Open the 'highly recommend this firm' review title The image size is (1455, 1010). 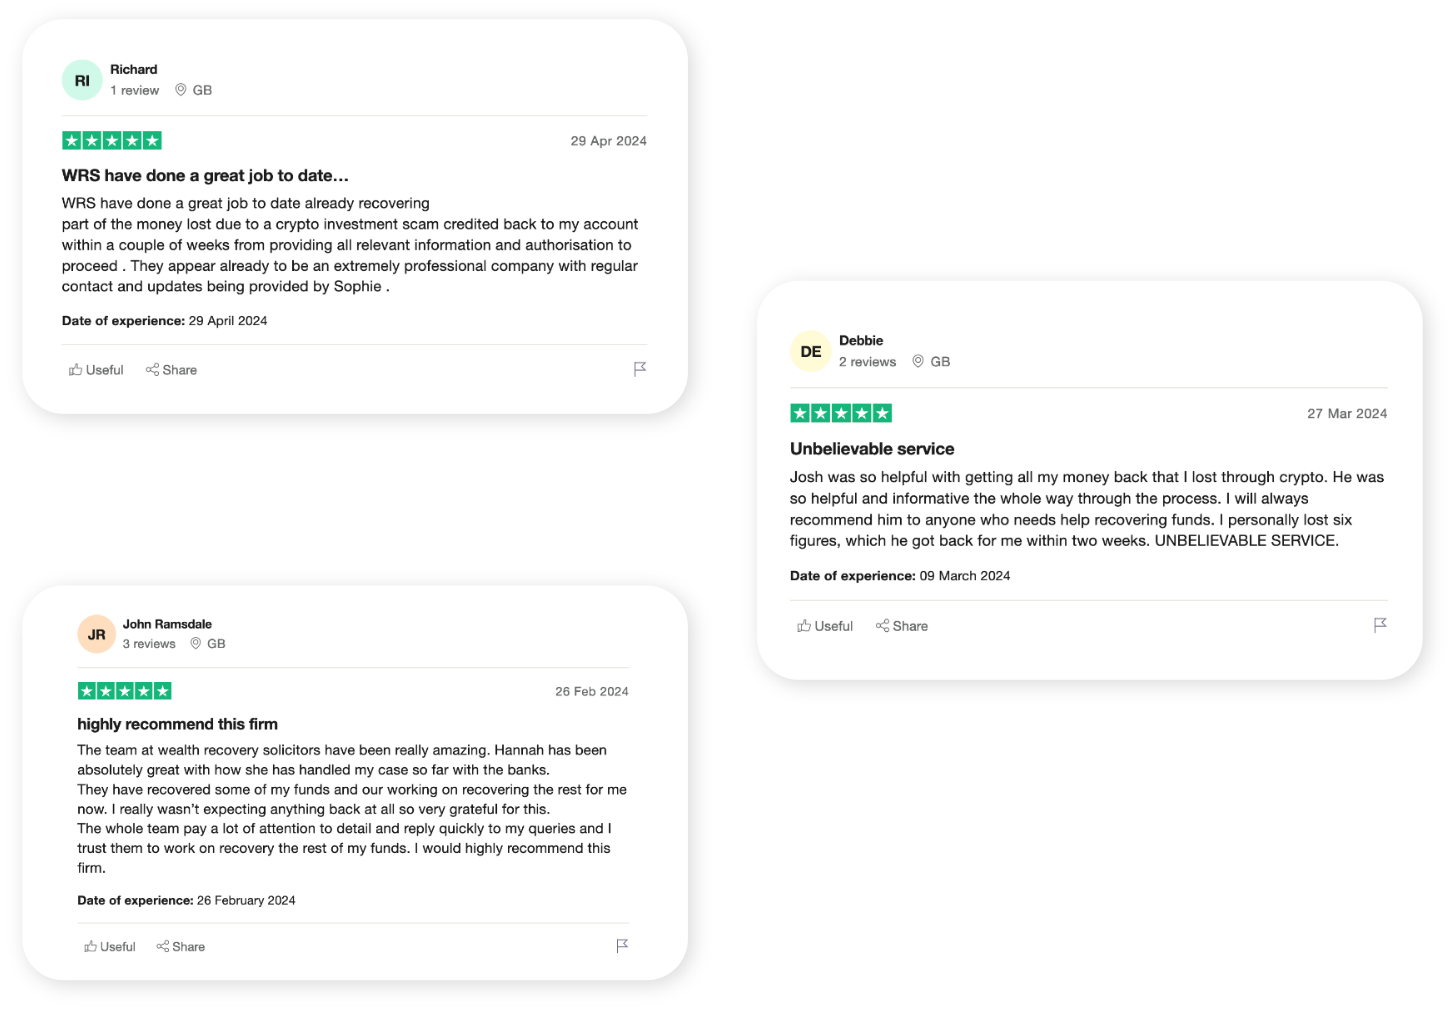point(178,724)
